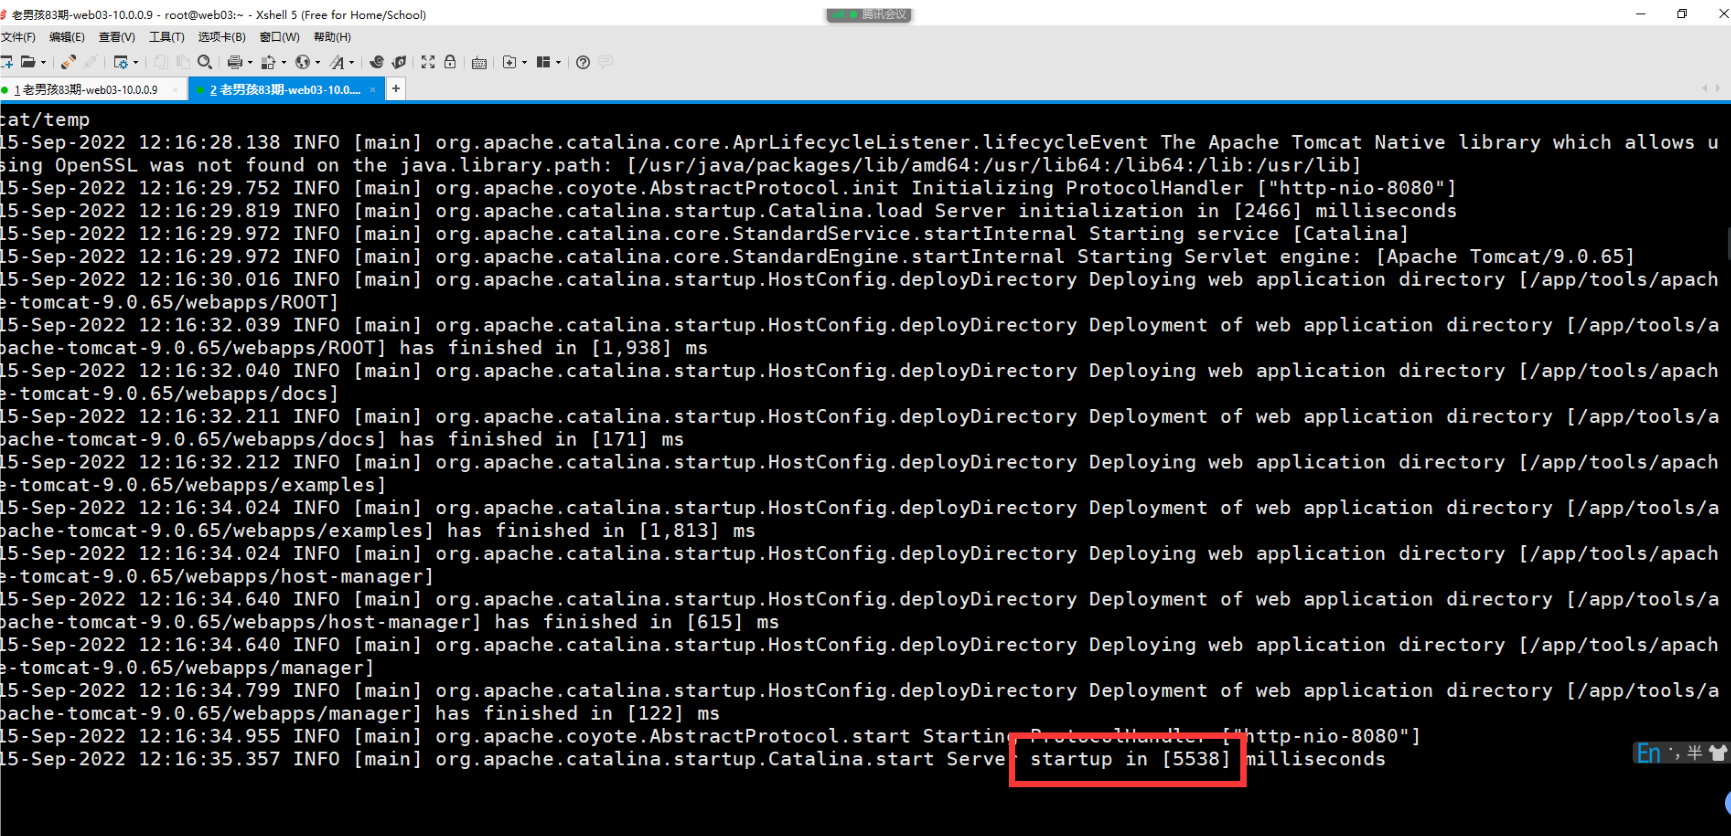Click the IME shirt skin icon

tap(1718, 753)
